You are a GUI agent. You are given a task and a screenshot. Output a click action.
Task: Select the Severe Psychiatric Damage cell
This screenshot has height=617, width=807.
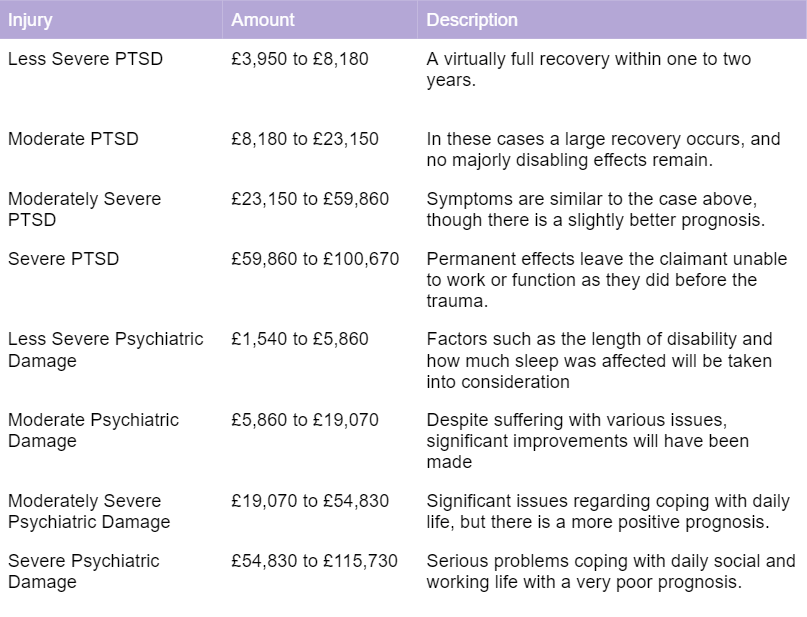coord(83,571)
